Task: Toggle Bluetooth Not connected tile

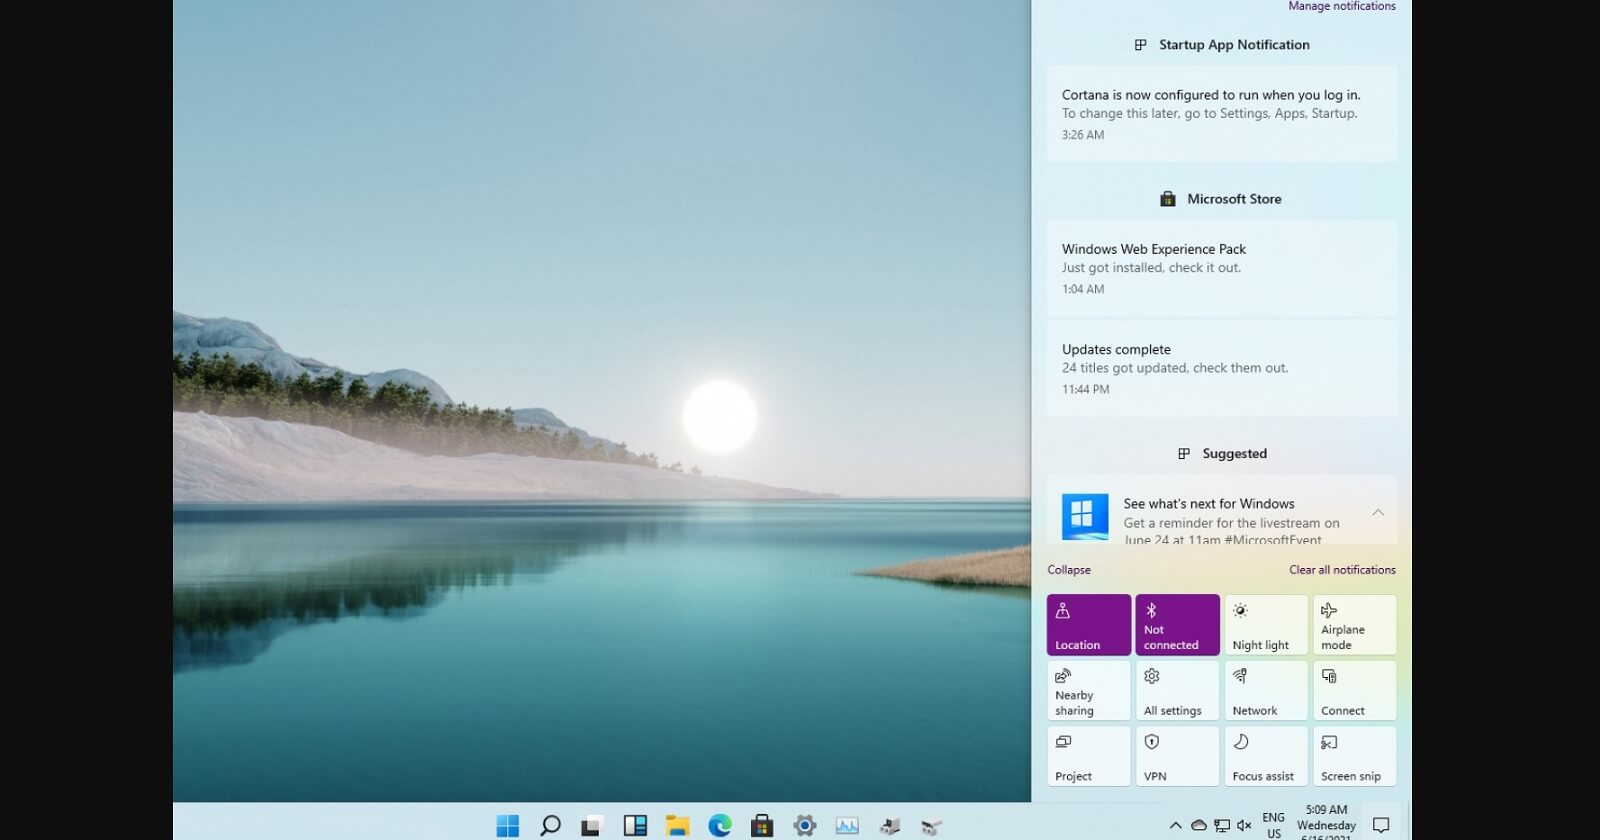Action: [1177, 625]
